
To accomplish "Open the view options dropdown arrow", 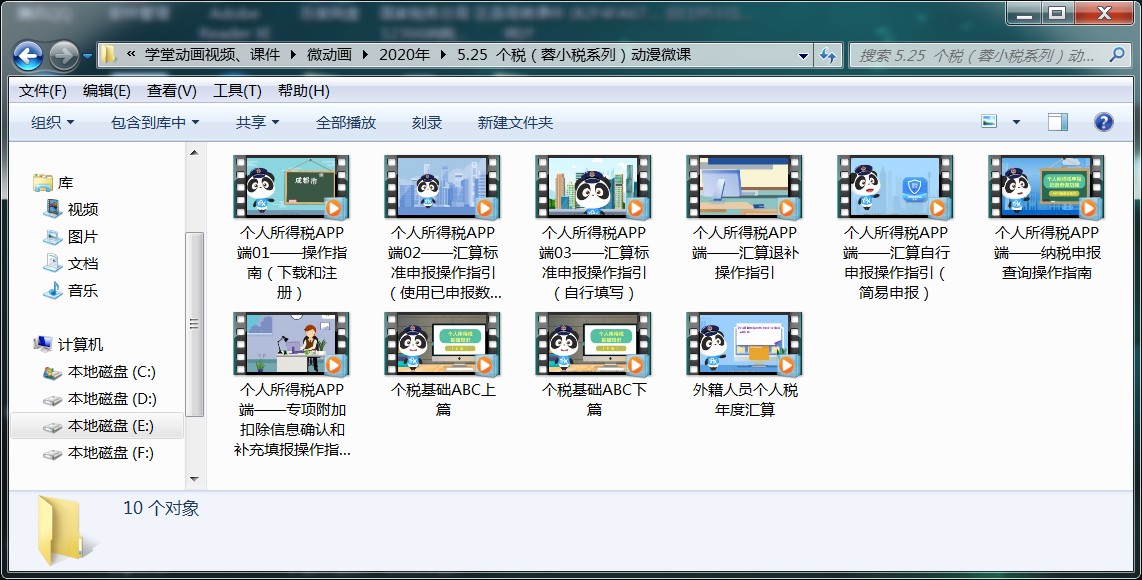I will tap(1016, 122).
